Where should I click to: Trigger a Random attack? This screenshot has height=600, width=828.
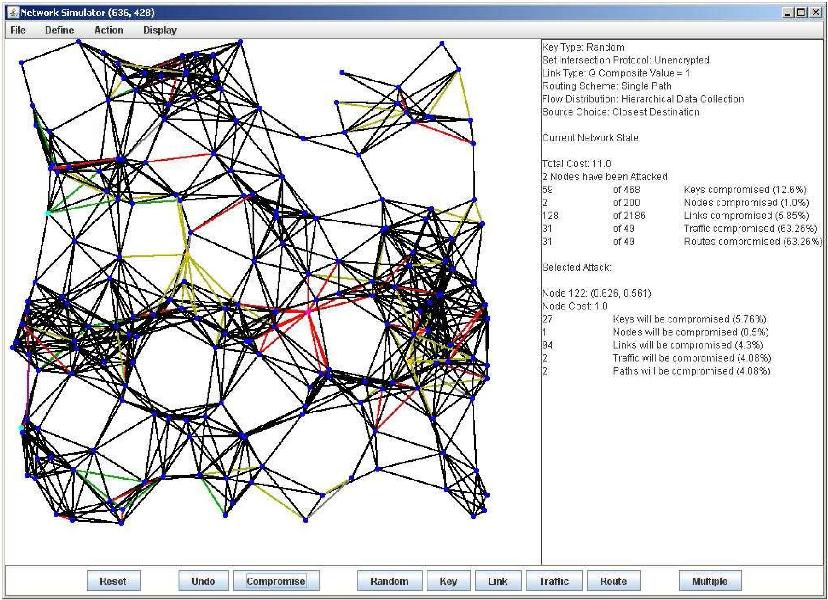389,581
